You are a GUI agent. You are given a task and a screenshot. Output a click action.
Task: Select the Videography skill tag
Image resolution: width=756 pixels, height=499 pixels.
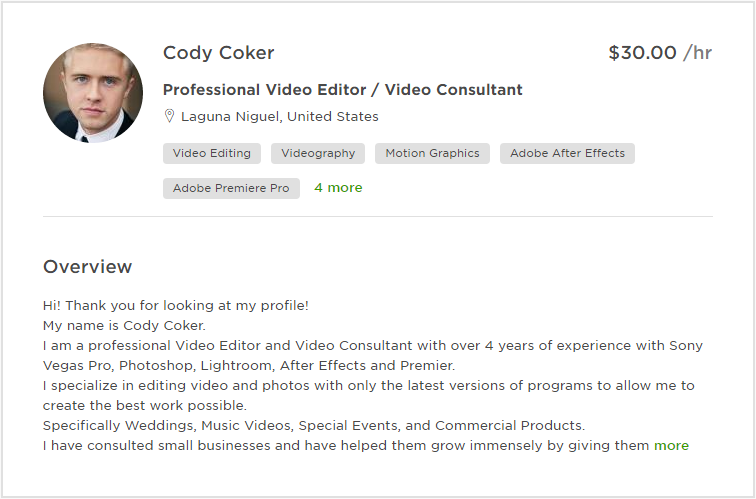click(318, 153)
